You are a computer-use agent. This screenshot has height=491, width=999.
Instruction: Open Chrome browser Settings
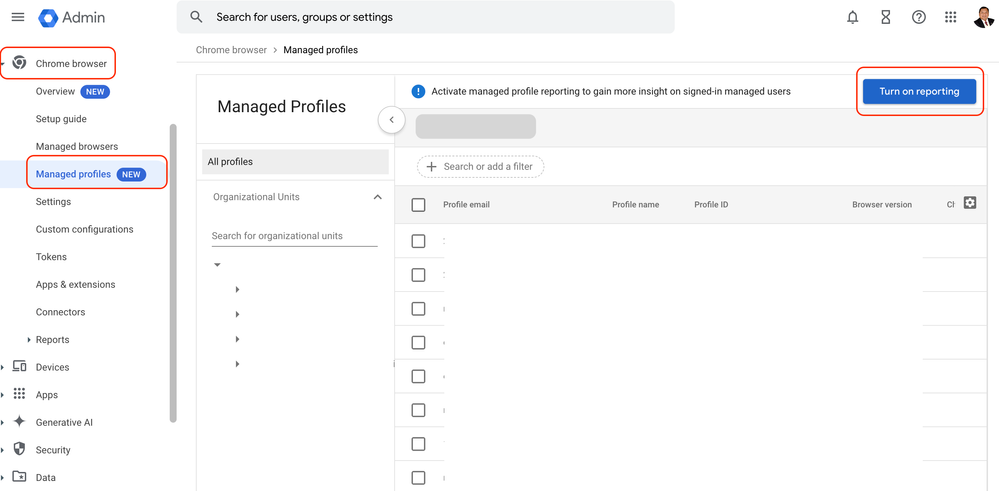tap(54, 202)
